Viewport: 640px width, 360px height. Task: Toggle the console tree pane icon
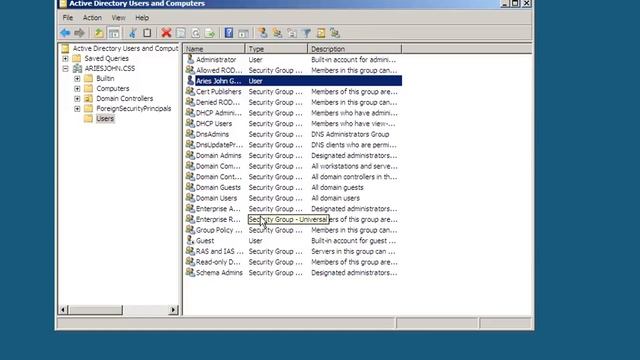pos(114,33)
